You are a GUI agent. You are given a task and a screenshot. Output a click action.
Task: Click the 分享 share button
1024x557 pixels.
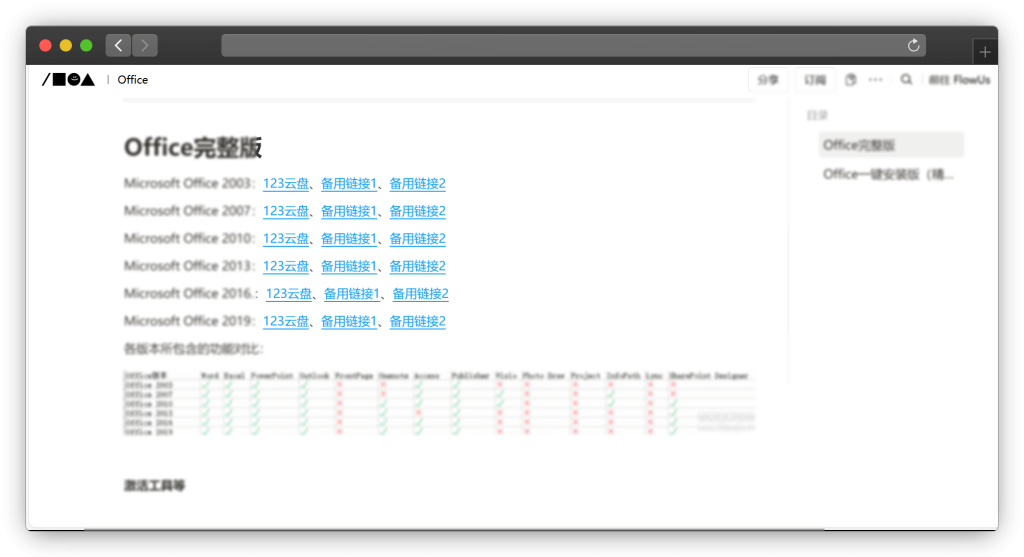[x=767, y=80]
